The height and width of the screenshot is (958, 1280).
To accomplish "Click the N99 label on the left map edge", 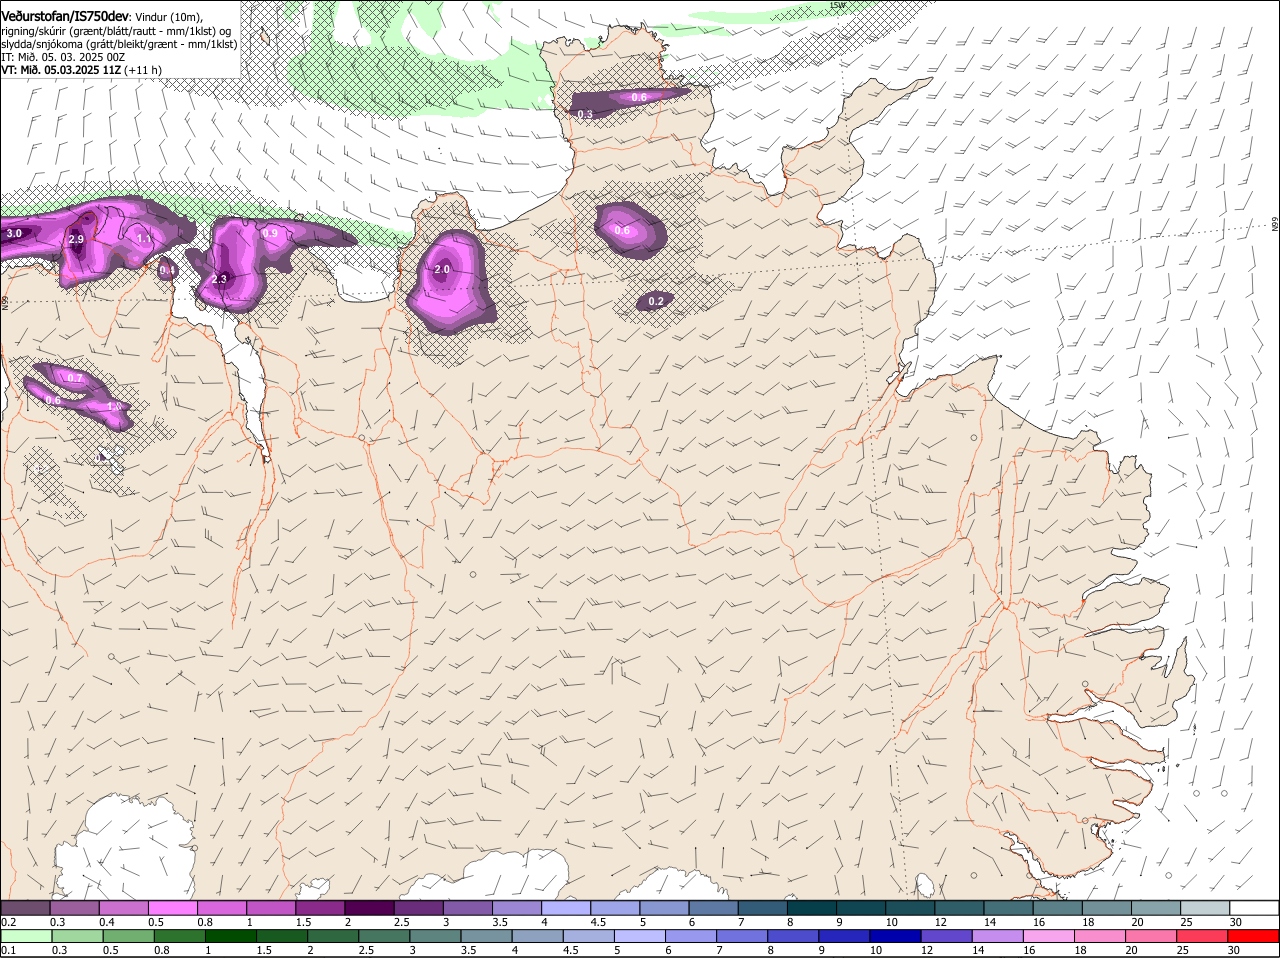I will tap(5, 301).
